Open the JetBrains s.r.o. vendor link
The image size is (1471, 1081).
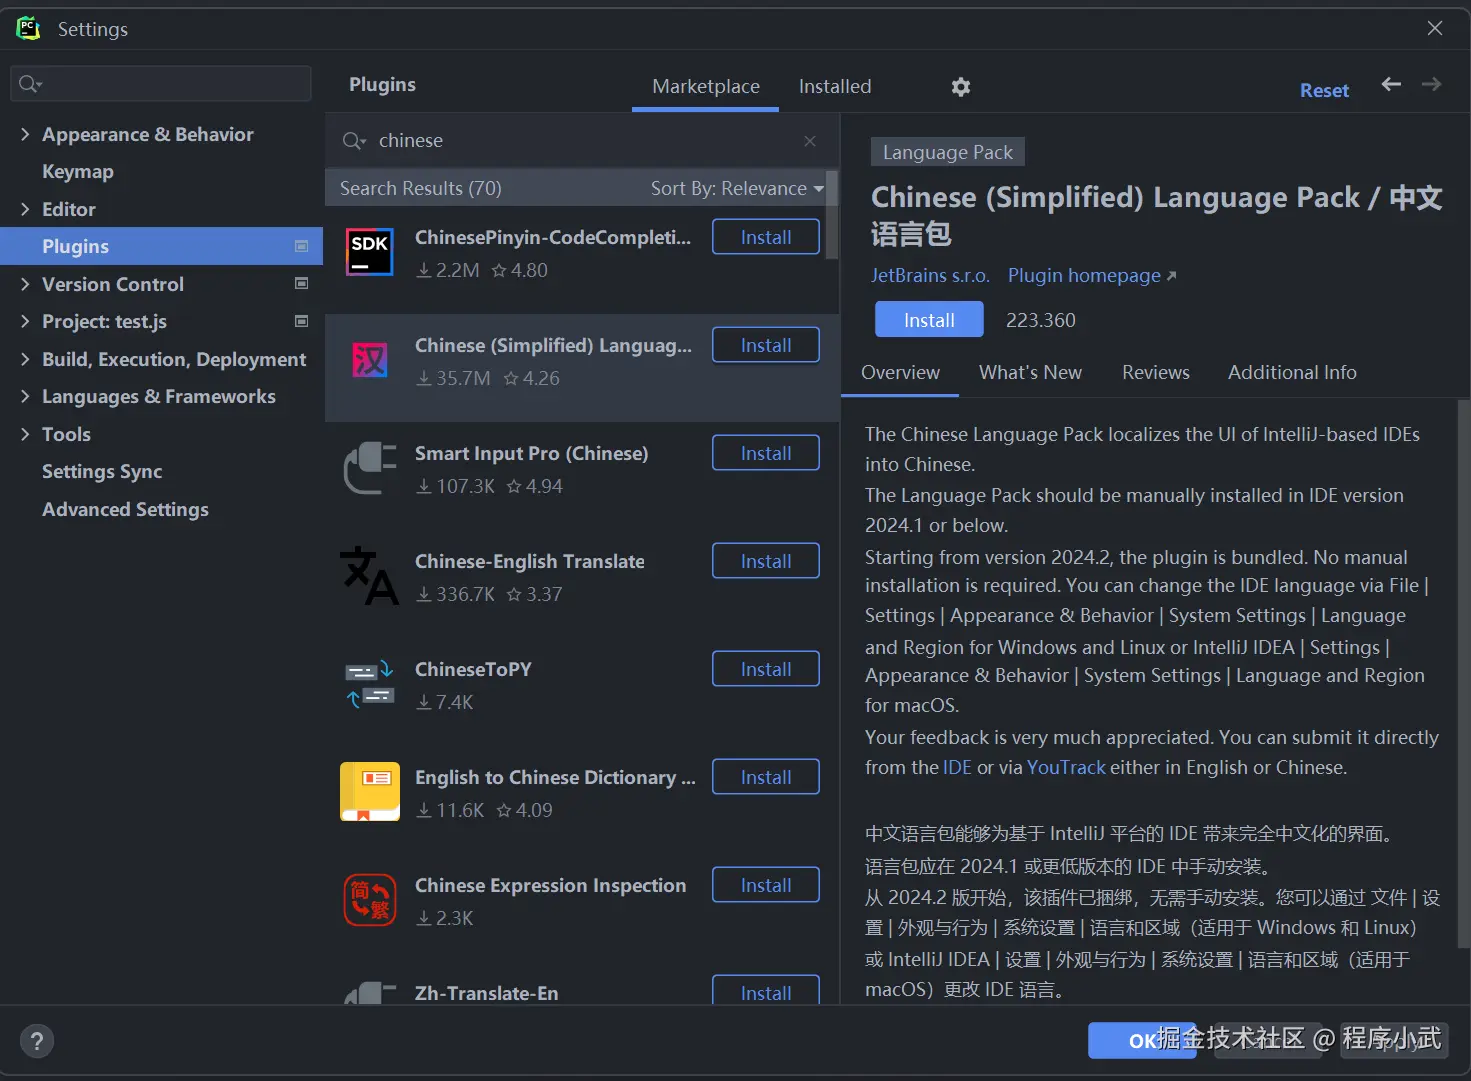tap(930, 275)
